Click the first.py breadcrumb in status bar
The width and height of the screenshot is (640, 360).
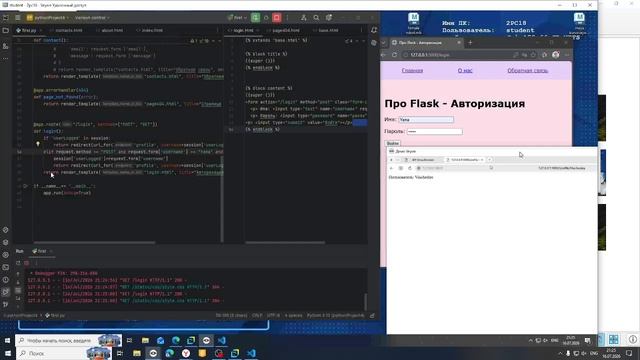[55, 316]
